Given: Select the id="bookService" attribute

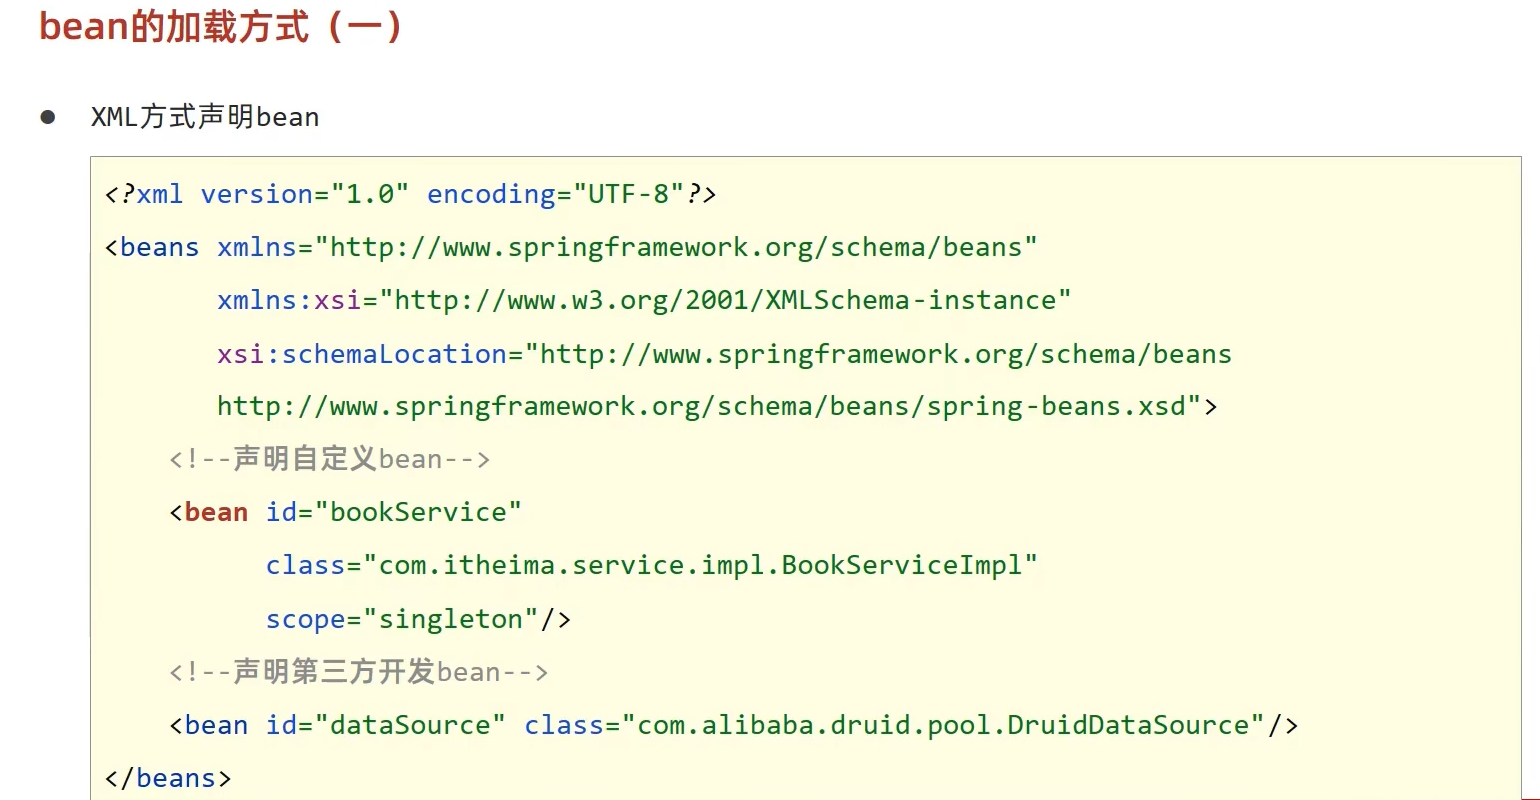Looking at the screenshot, I should (396, 512).
